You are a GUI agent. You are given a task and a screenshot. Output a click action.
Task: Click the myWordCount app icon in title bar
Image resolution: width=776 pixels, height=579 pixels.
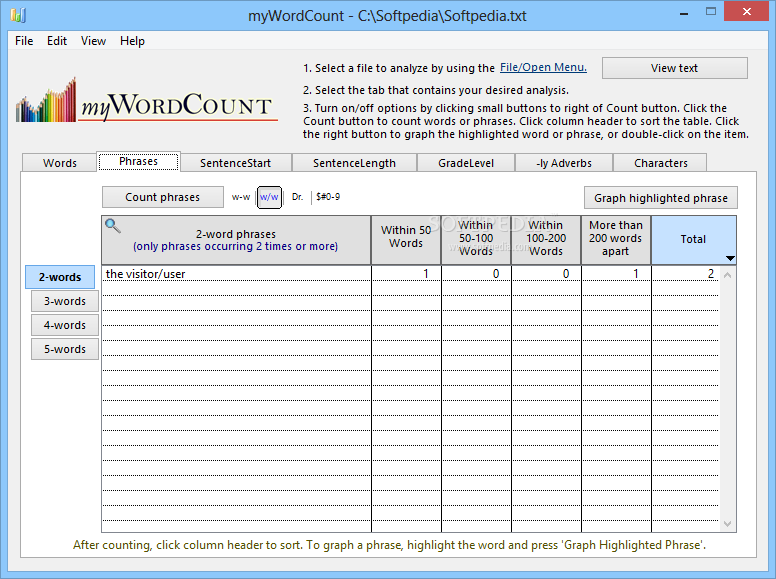coord(18,15)
